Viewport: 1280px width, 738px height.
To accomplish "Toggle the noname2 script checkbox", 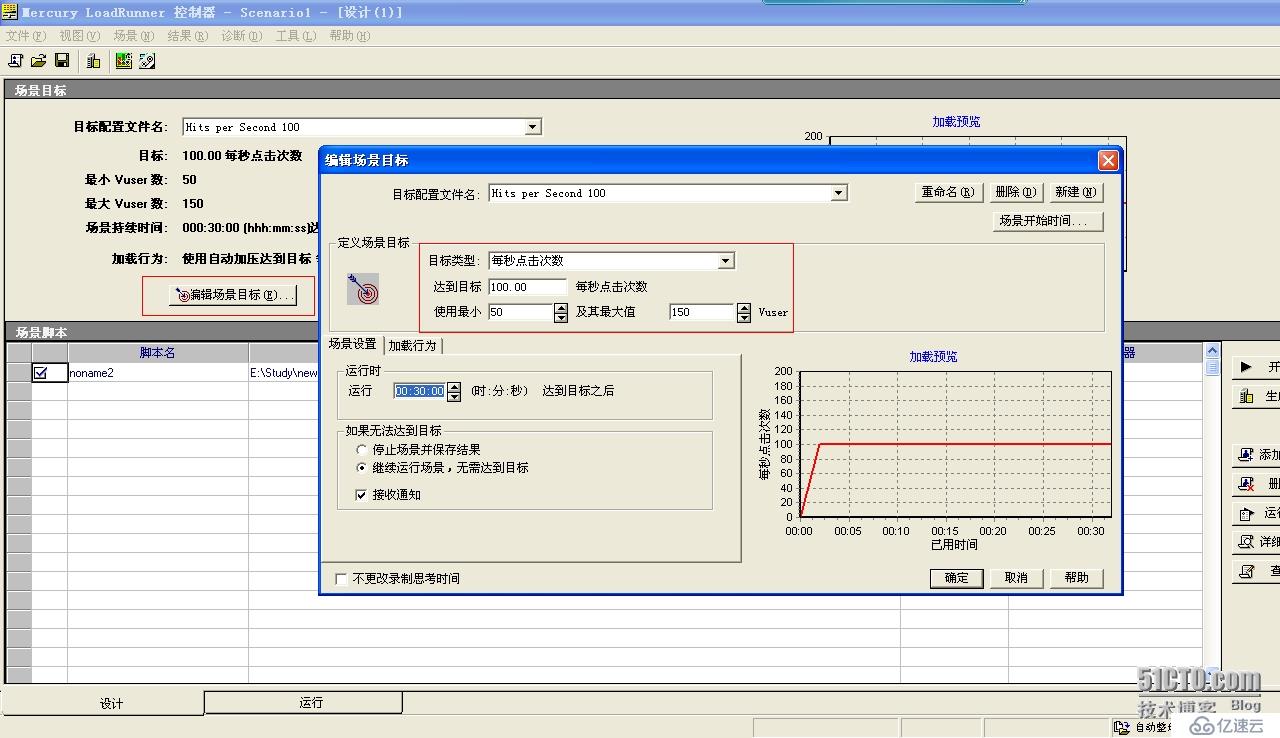I will (41, 373).
